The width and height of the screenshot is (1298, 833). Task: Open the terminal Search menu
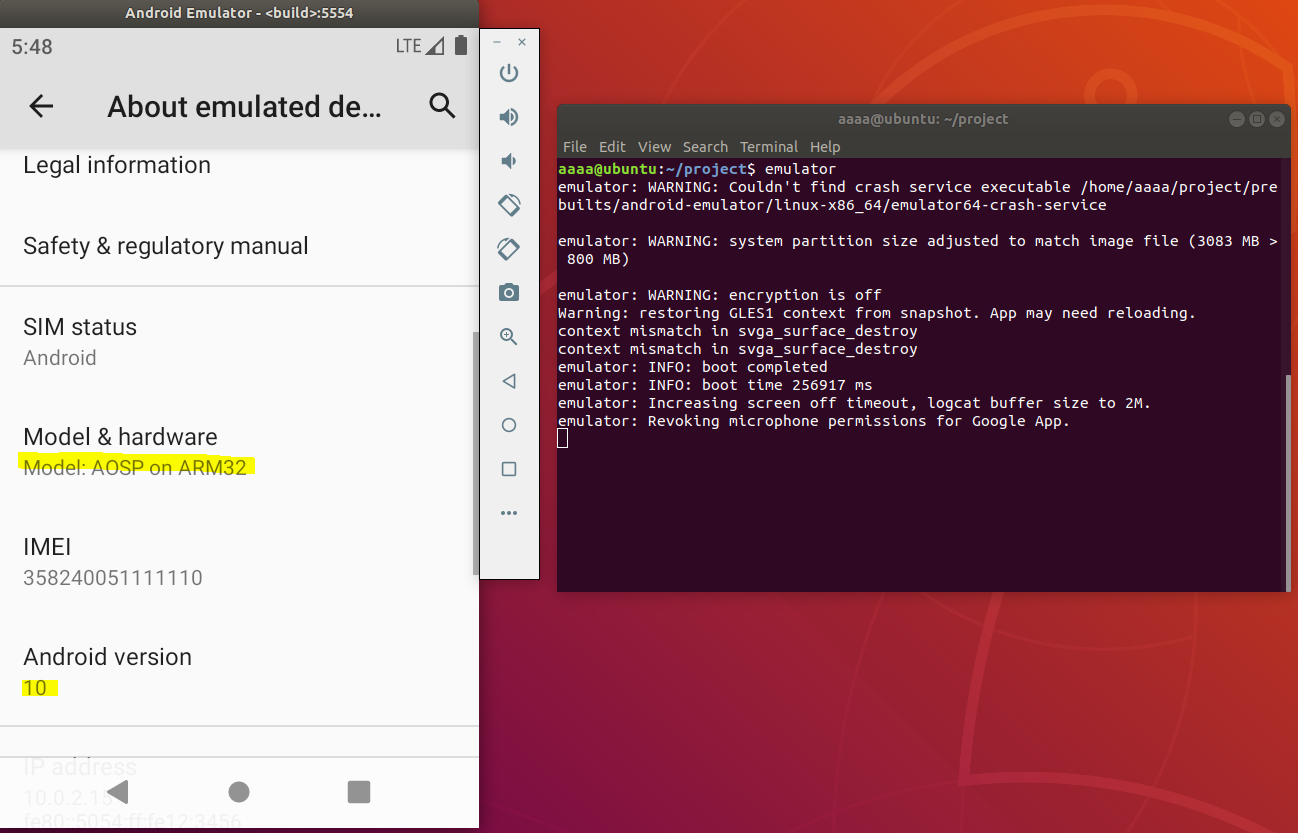(x=705, y=147)
